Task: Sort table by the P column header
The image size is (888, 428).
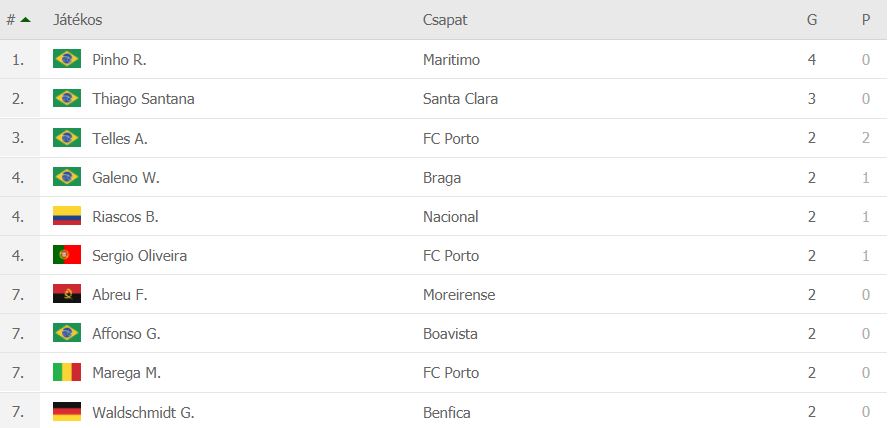Action: tap(865, 20)
